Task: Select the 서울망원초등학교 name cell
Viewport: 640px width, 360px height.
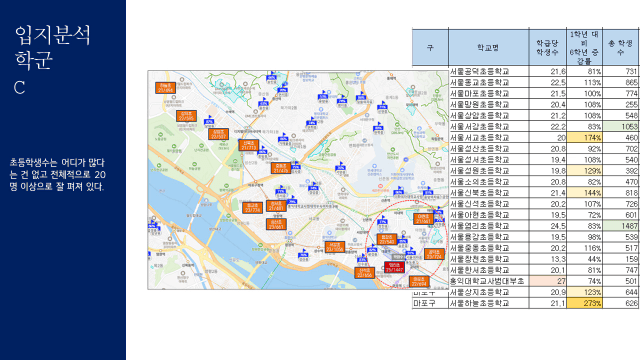Action: click(x=489, y=104)
